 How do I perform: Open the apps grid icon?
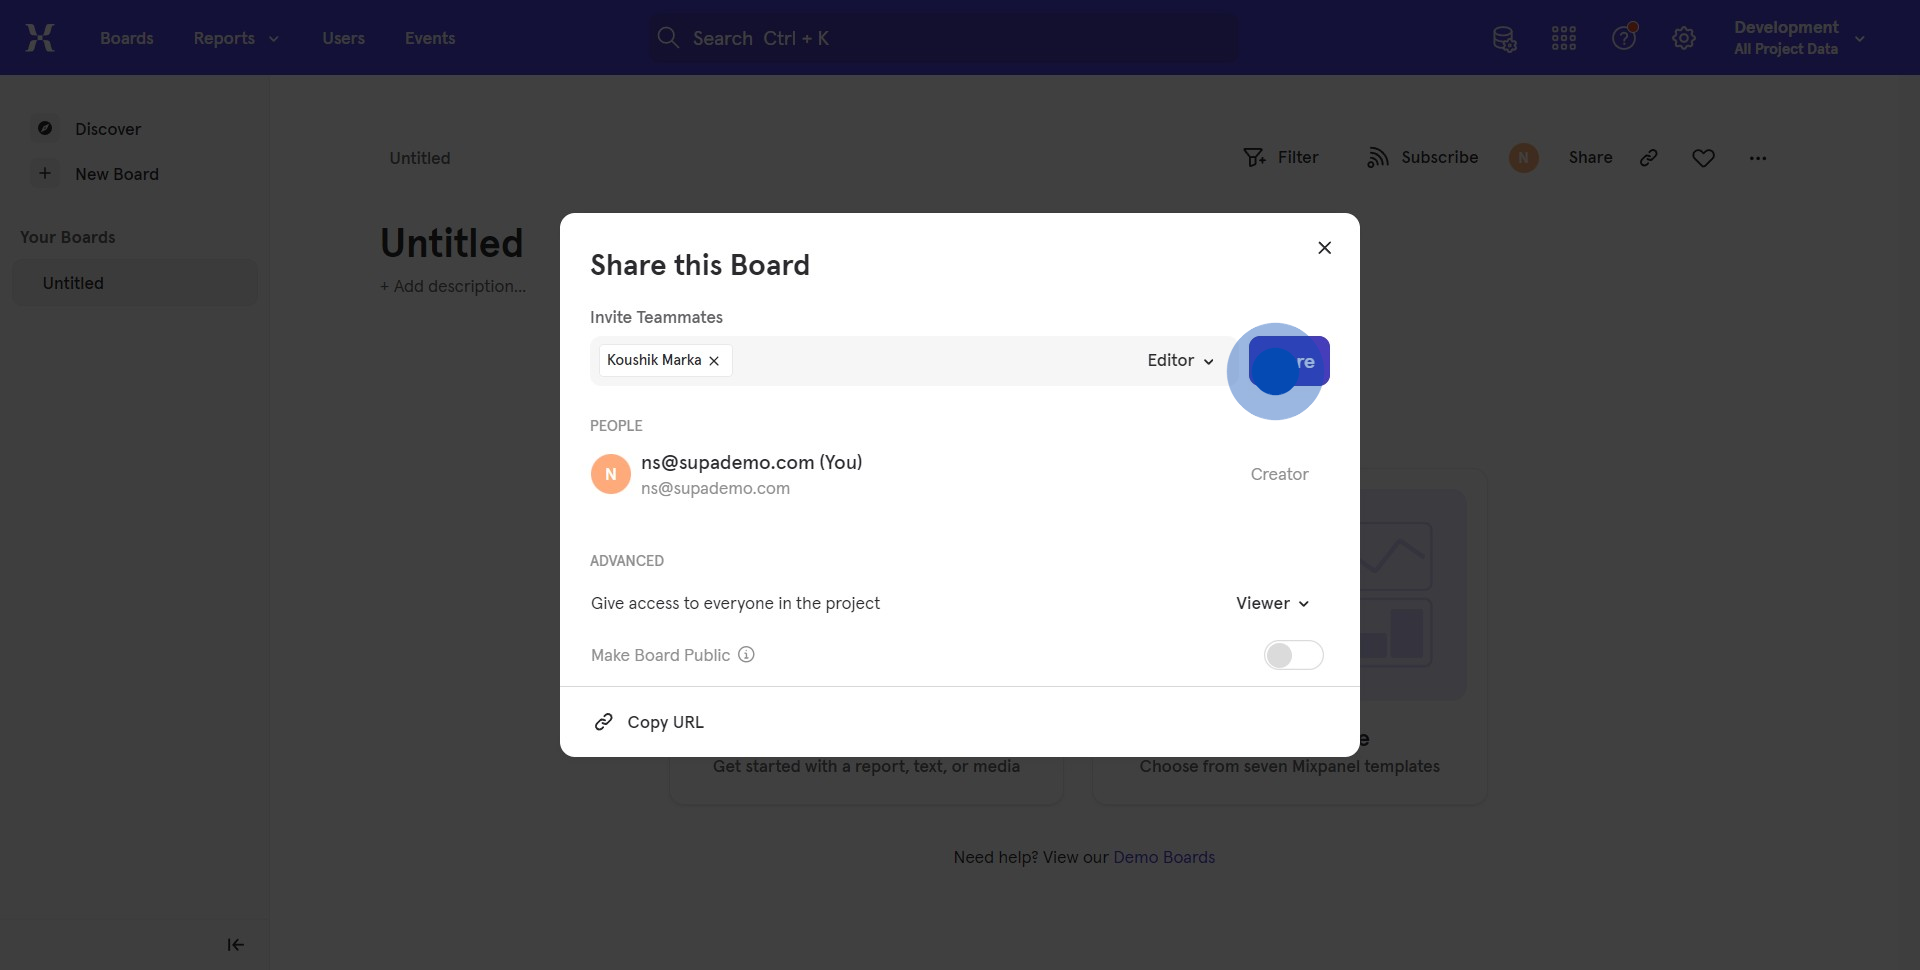tap(1564, 39)
